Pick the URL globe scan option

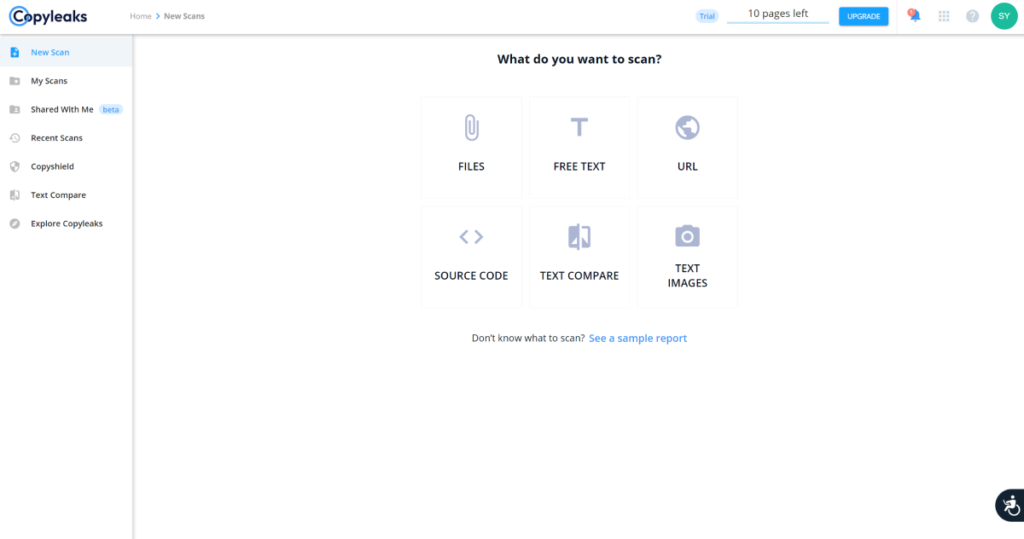(687, 148)
